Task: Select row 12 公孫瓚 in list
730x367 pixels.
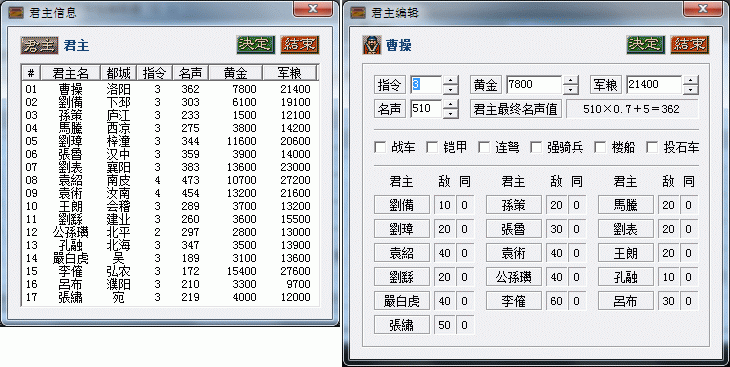Action: point(170,232)
